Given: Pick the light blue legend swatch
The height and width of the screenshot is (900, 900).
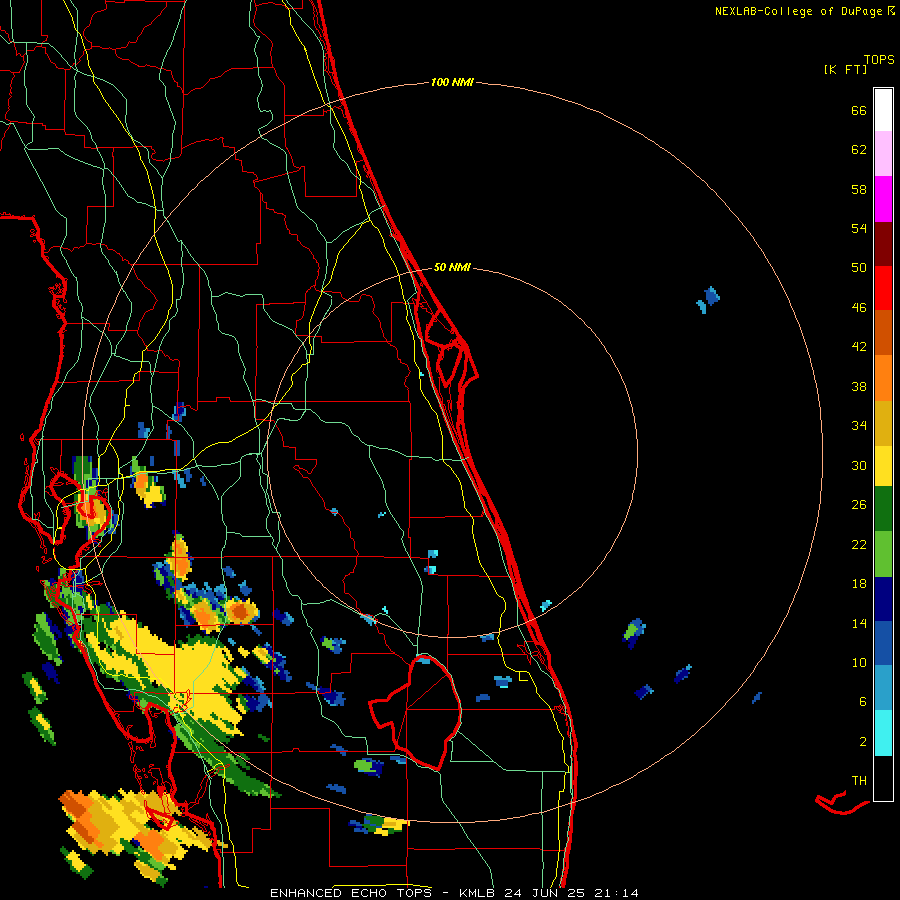Looking at the screenshot, I should coord(883,688).
